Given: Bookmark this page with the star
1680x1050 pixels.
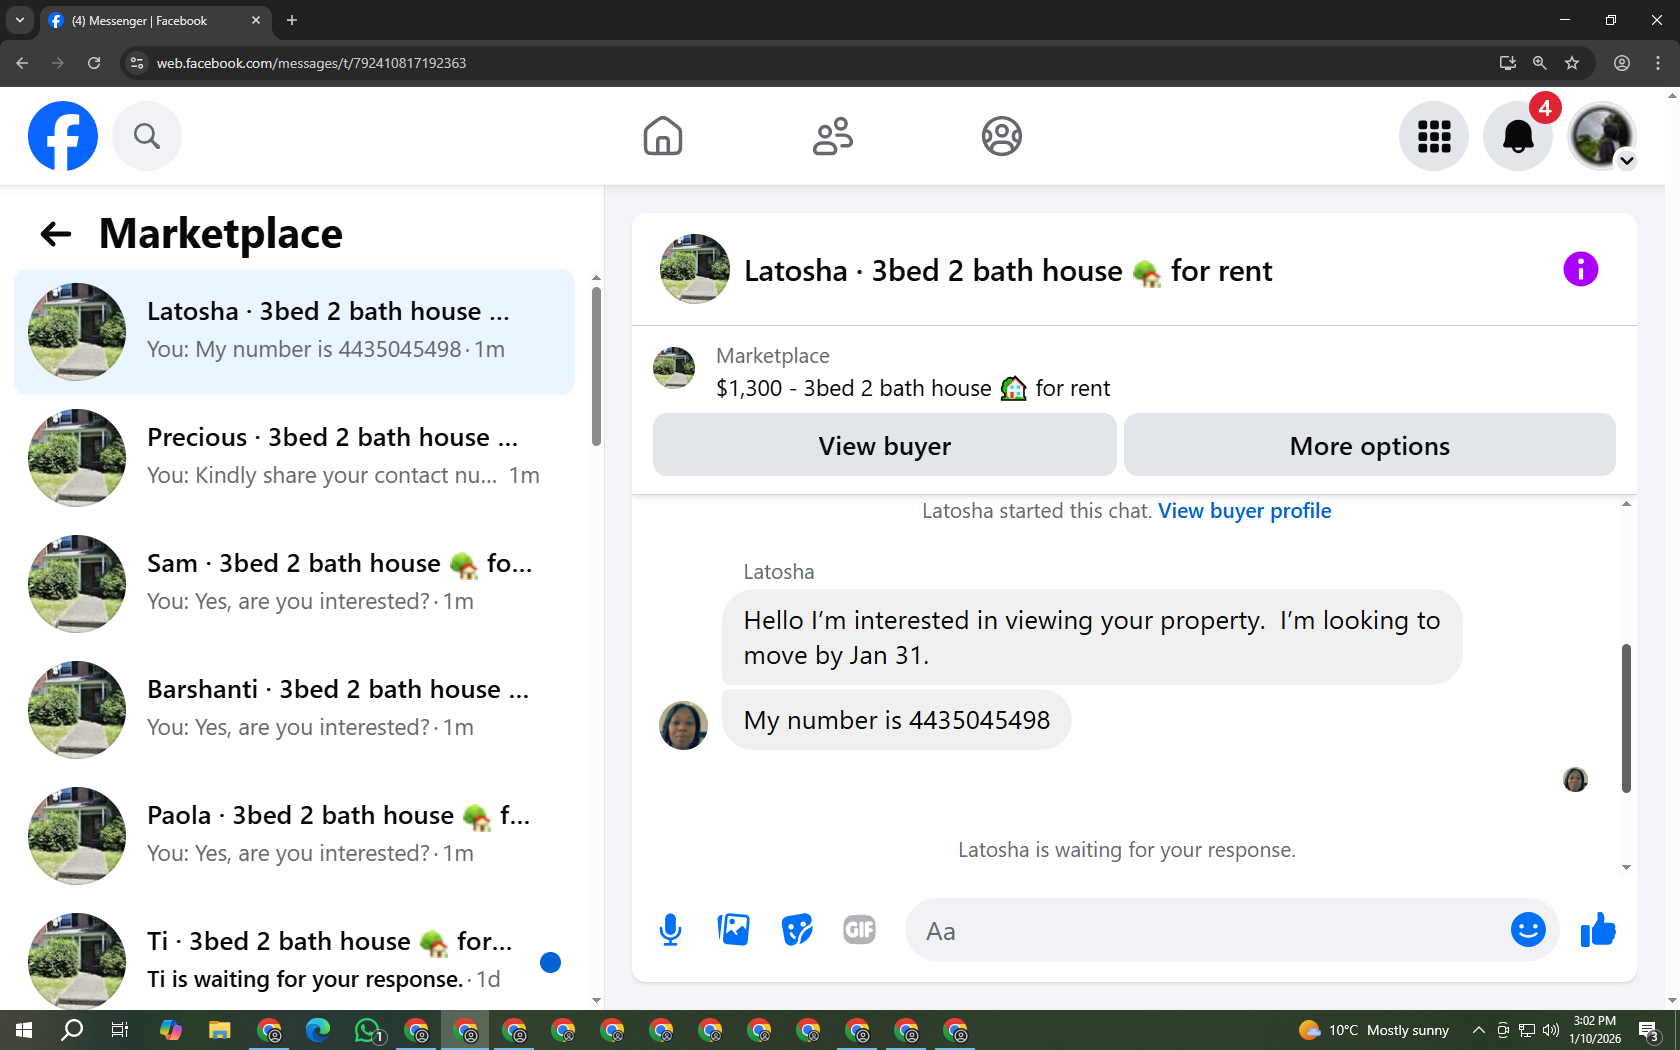Looking at the screenshot, I should 1572,63.
